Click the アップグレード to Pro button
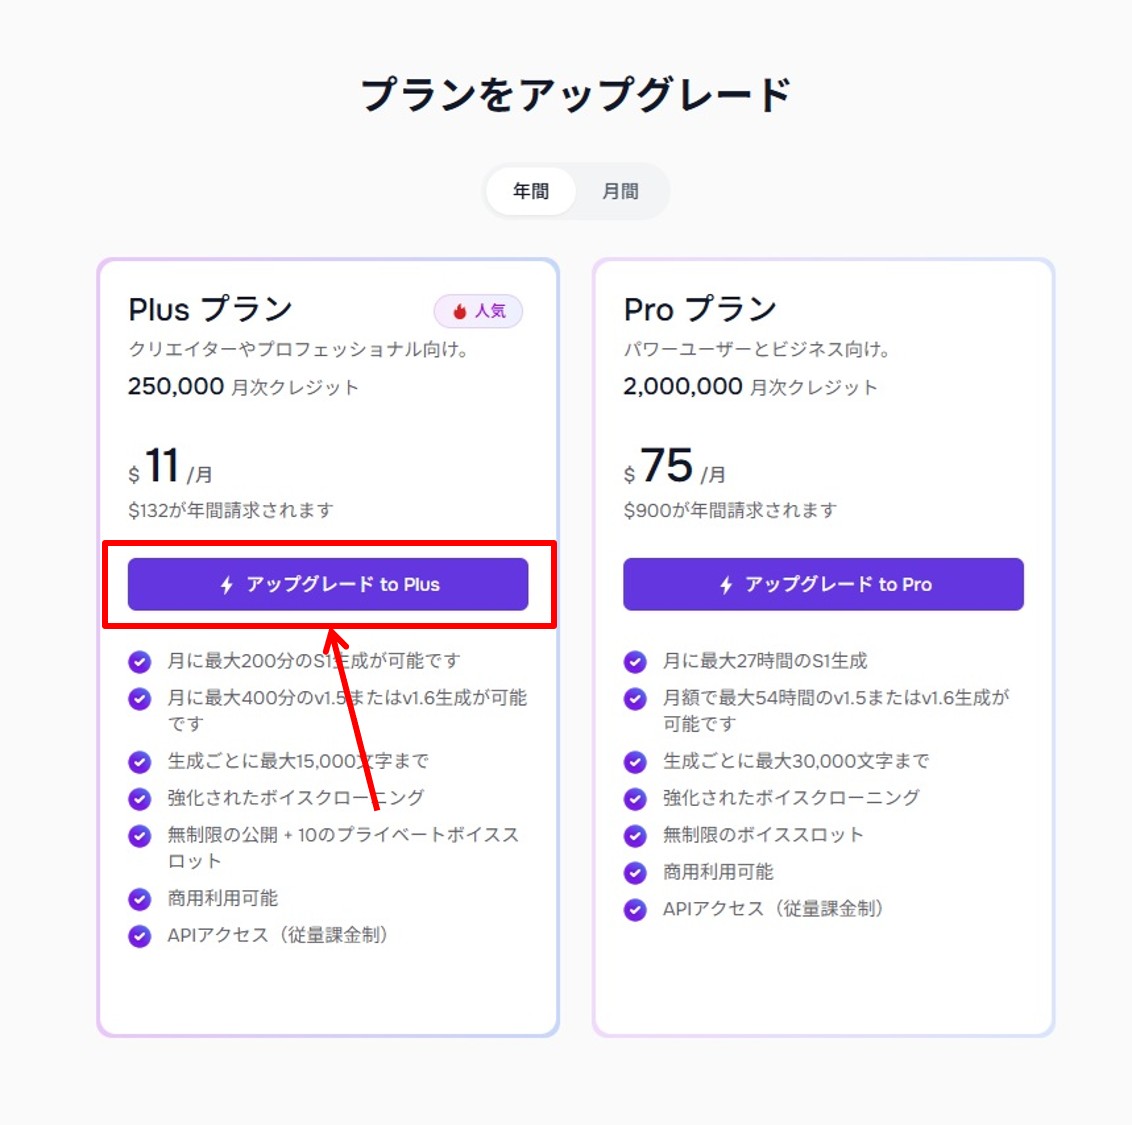1132x1125 pixels. [x=823, y=584]
